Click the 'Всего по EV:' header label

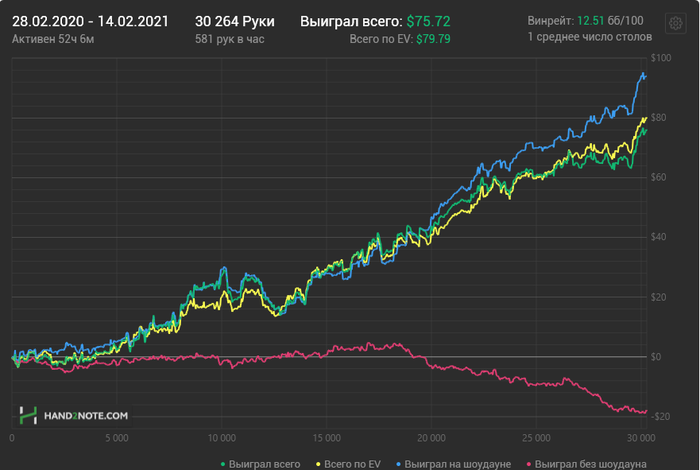[x=381, y=39]
